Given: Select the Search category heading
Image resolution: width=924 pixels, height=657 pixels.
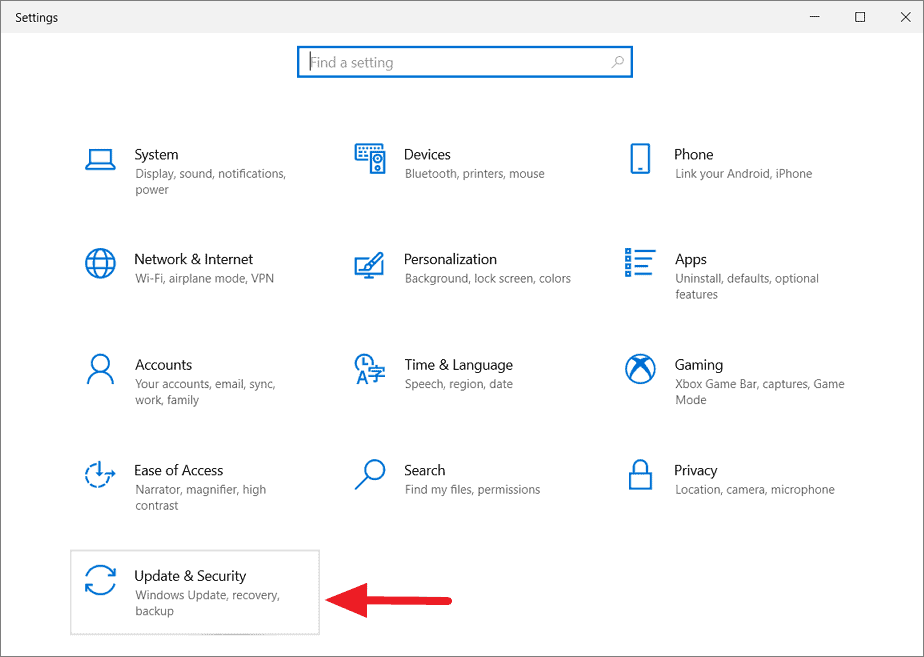Looking at the screenshot, I should click(x=424, y=470).
